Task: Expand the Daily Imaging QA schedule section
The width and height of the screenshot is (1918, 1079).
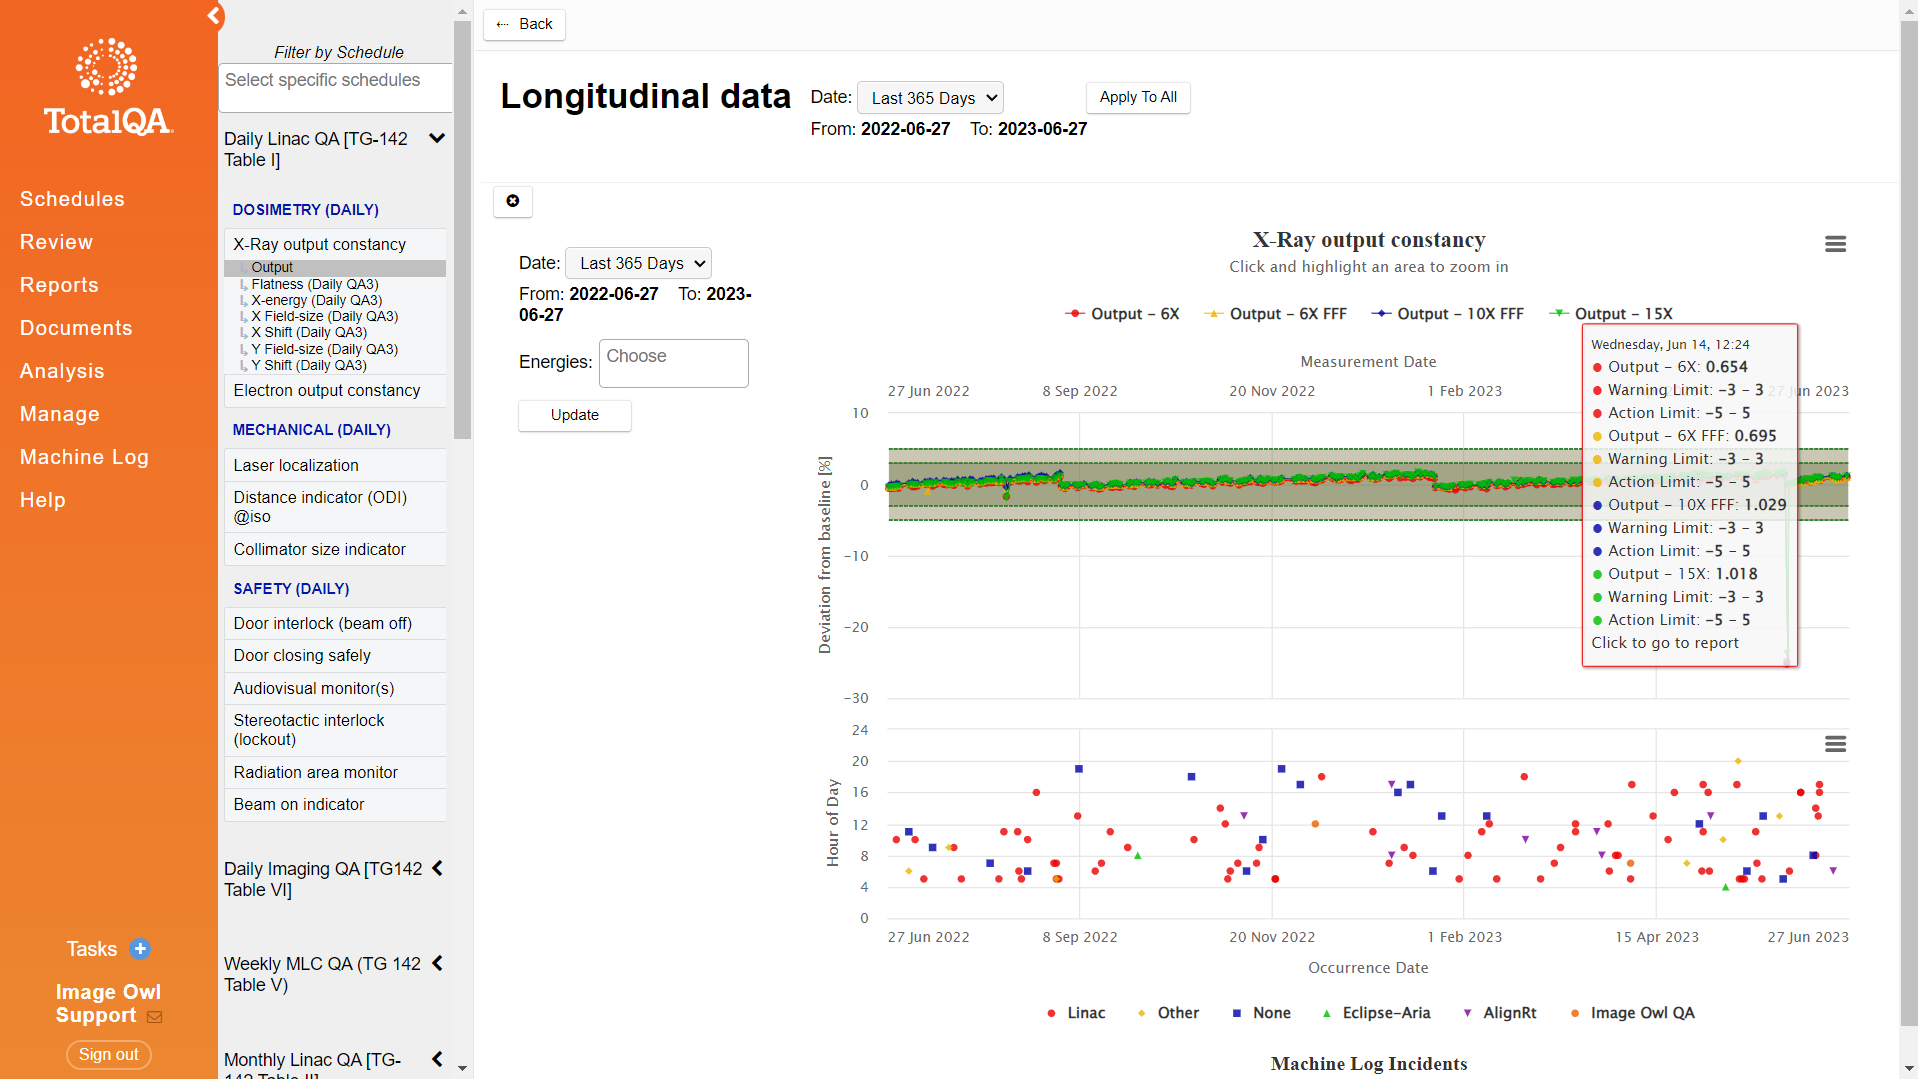Action: 437,869
